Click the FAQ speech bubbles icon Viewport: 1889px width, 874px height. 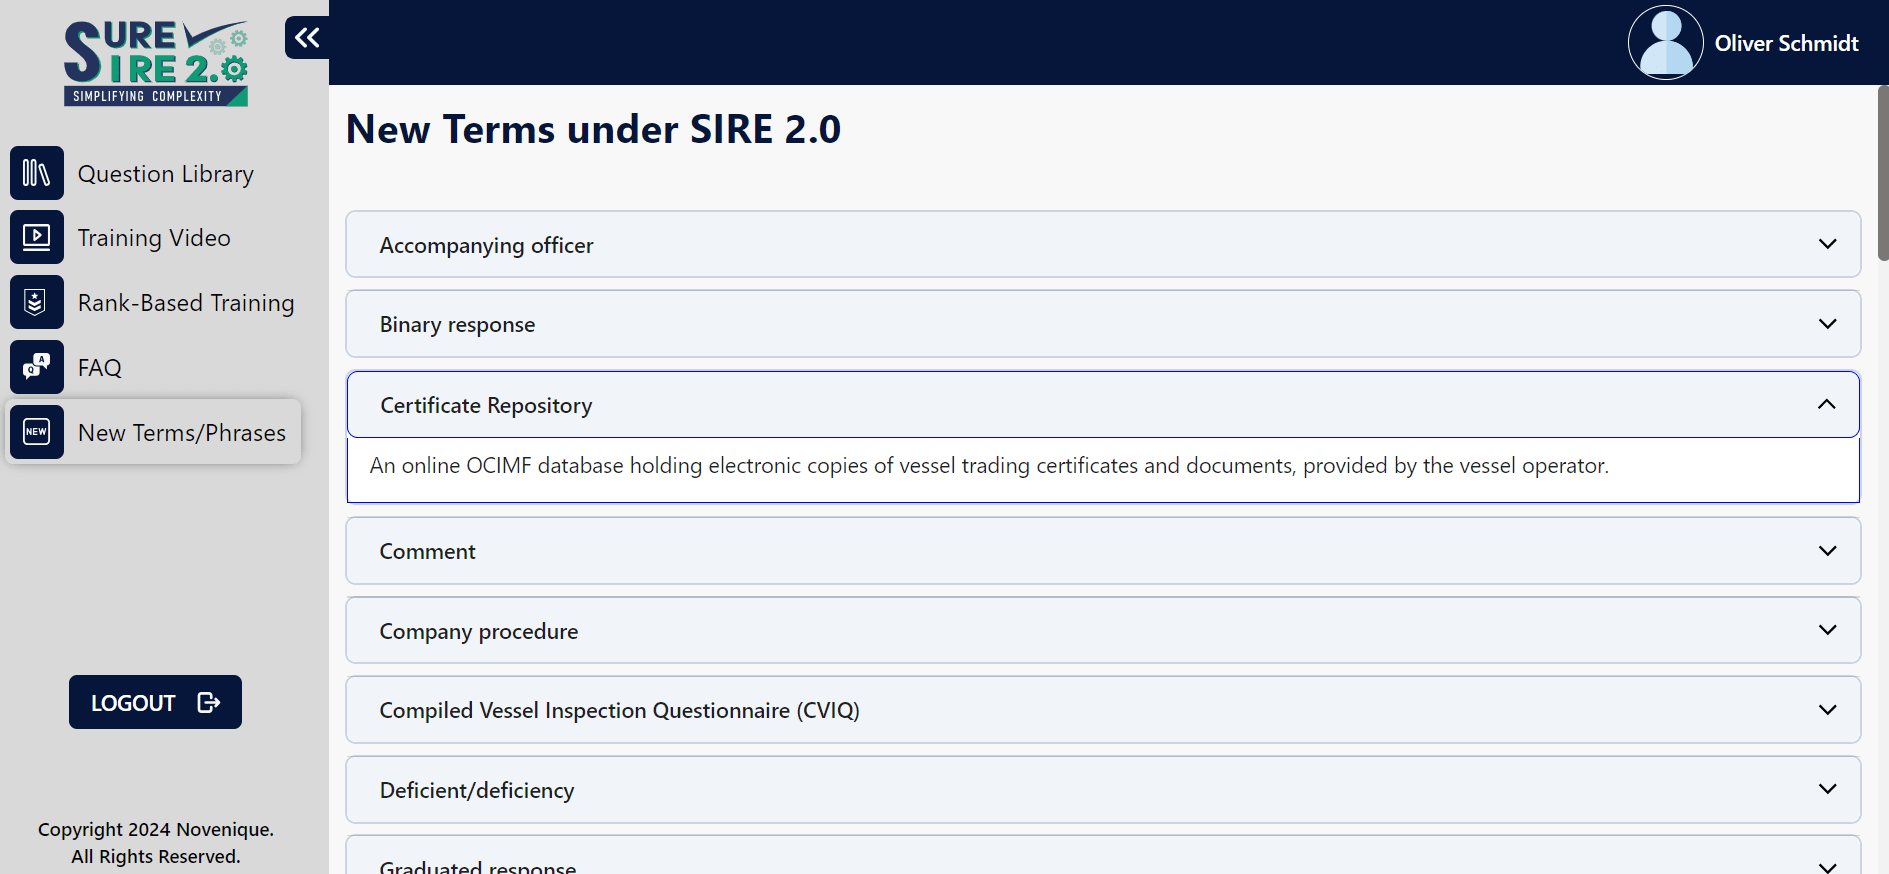click(37, 367)
